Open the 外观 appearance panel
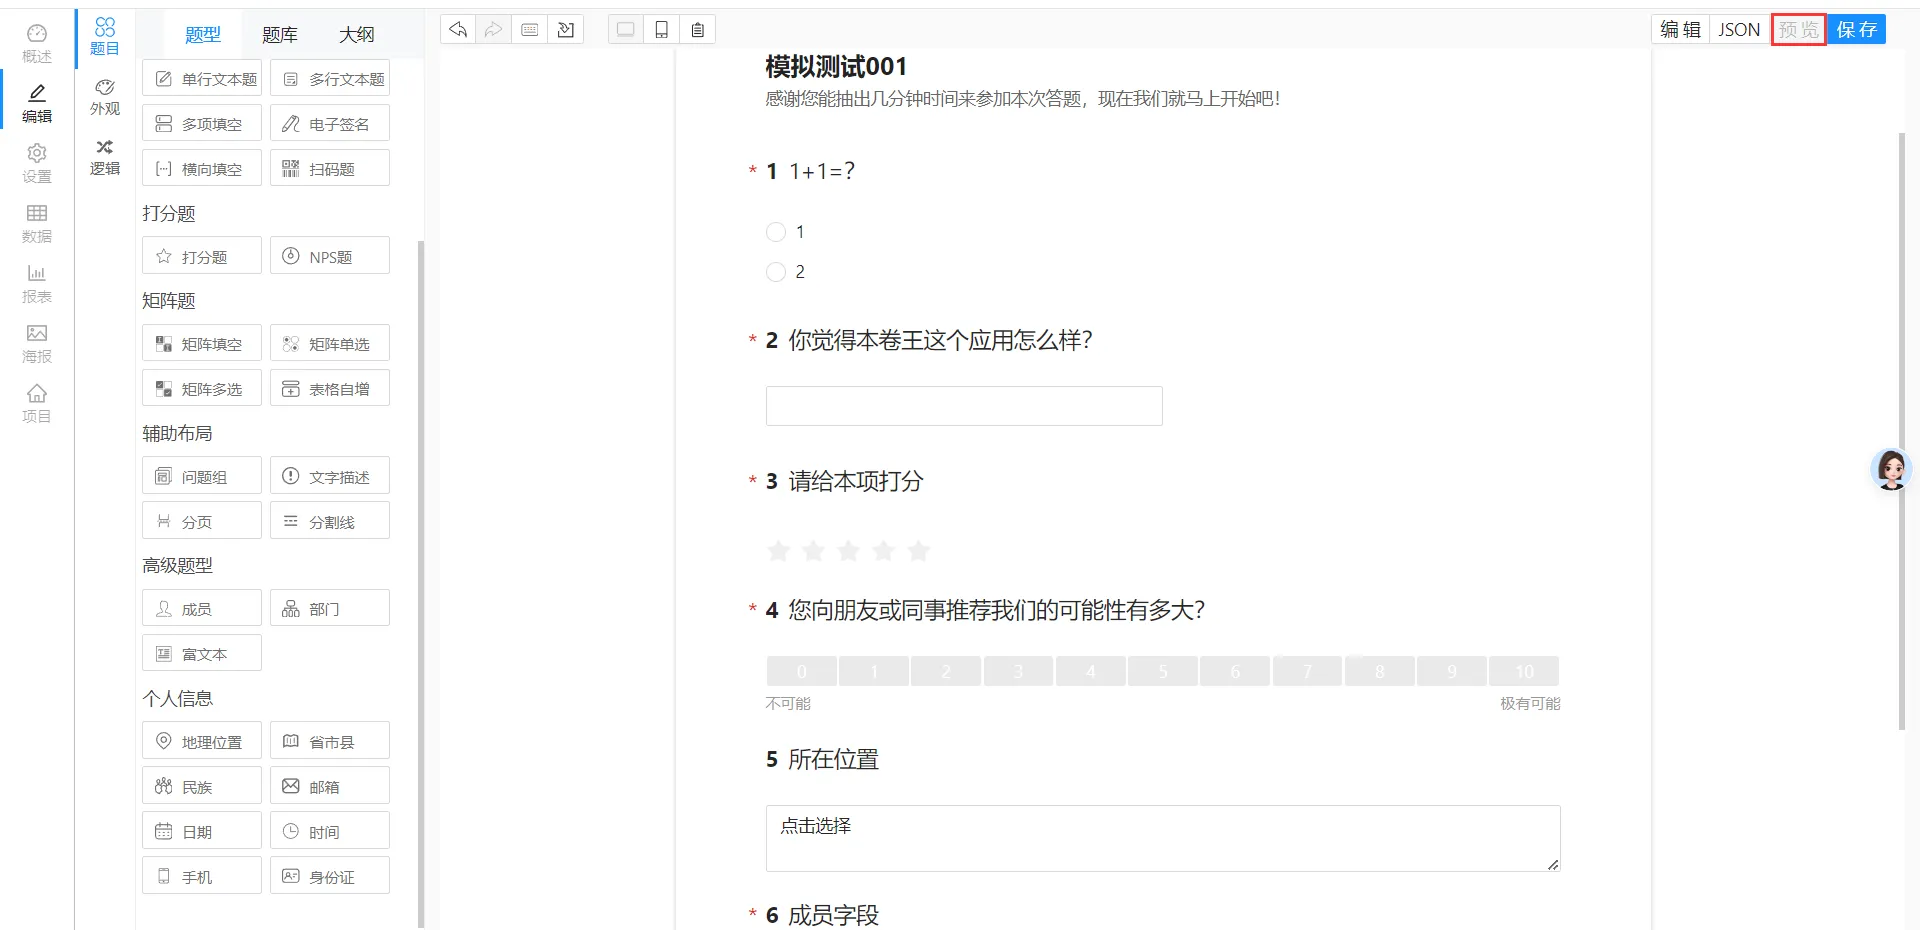The image size is (1920, 930). click(x=105, y=97)
